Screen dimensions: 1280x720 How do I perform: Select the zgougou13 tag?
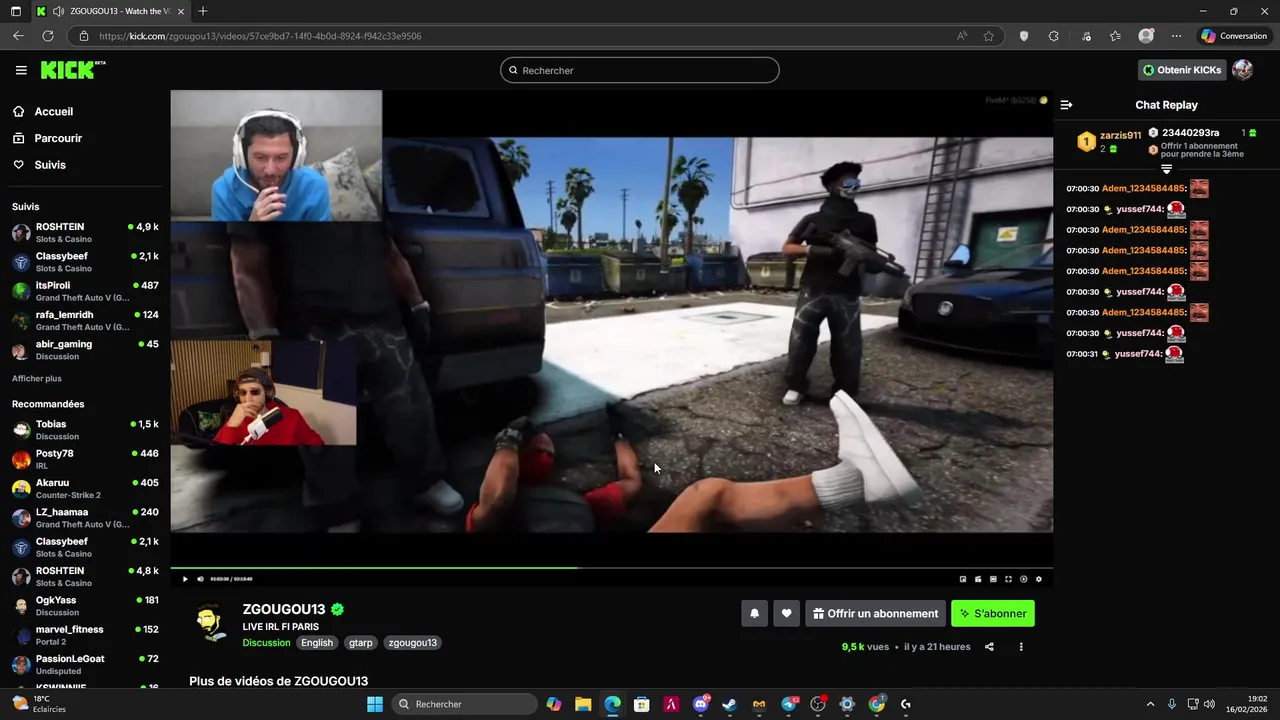coord(412,643)
